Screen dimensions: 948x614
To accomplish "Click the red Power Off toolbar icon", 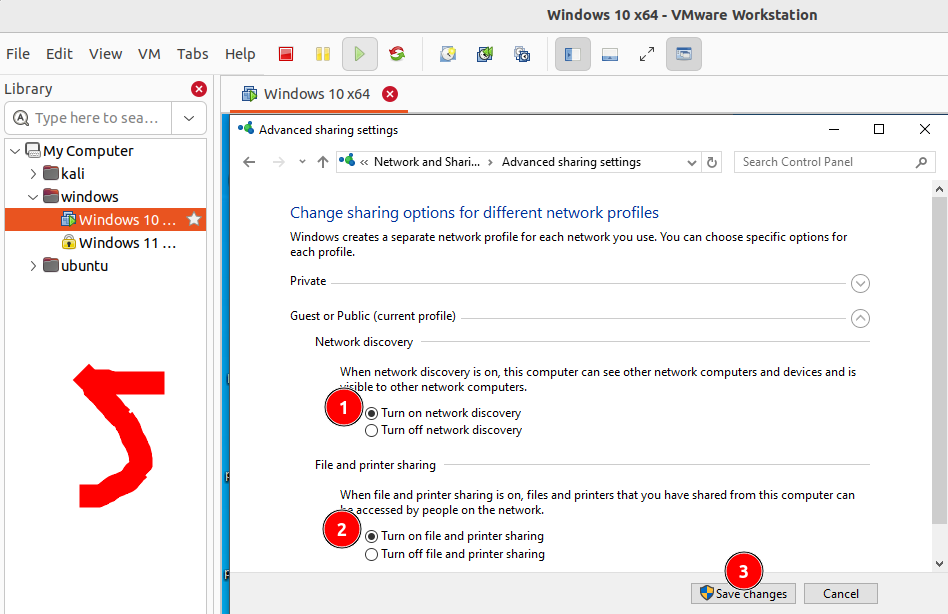I will tap(286, 54).
